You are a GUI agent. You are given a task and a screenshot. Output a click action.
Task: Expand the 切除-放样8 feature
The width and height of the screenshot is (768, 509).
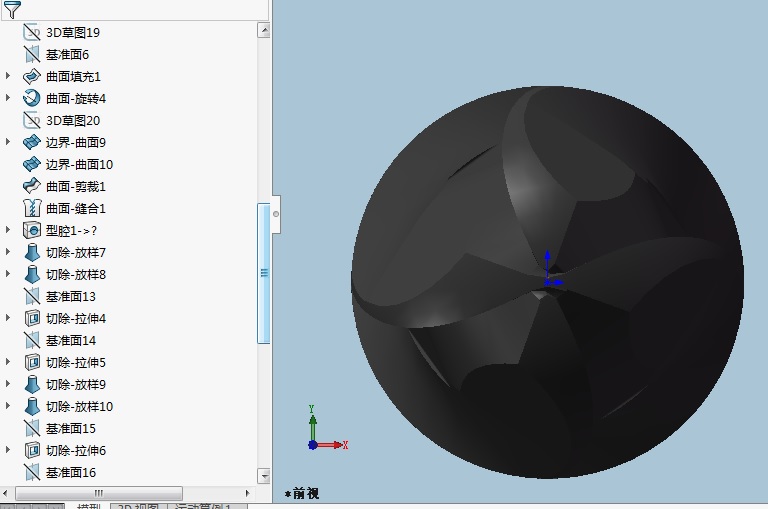pyautogui.click(x=8, y=274)
